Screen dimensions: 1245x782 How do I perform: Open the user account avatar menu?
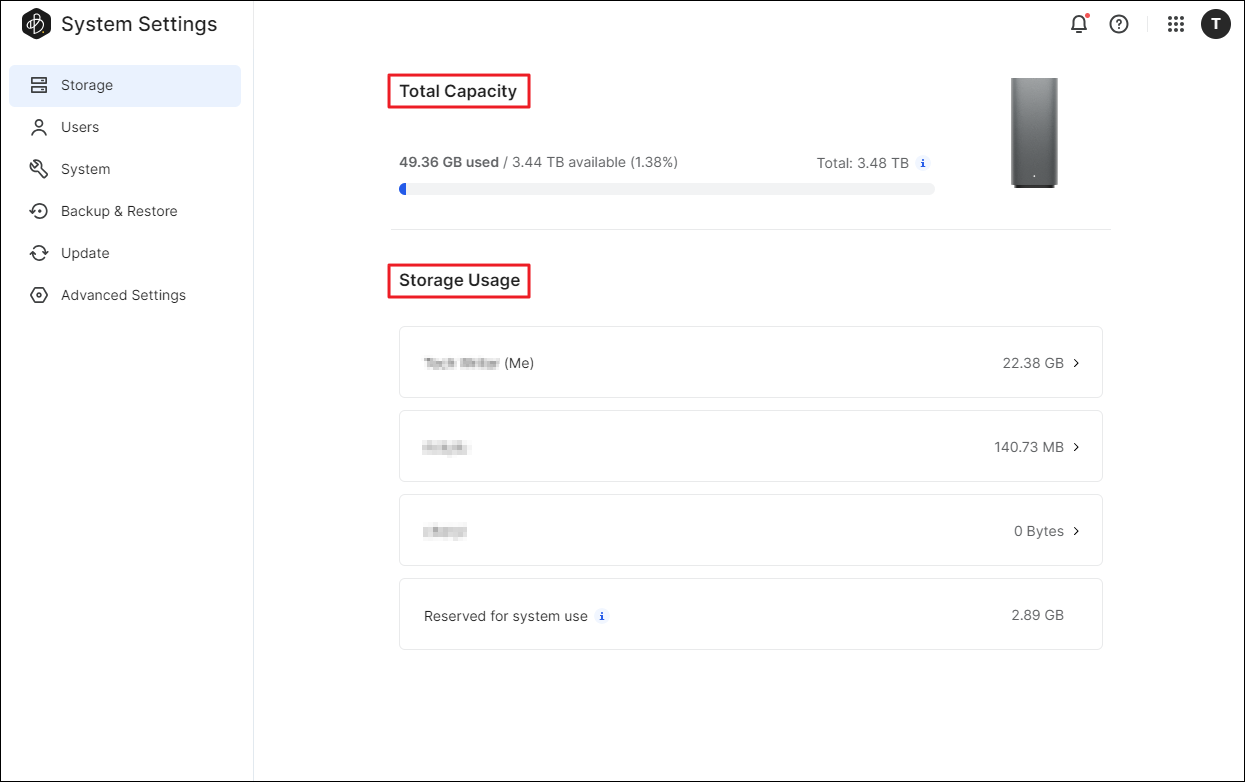1215,24
